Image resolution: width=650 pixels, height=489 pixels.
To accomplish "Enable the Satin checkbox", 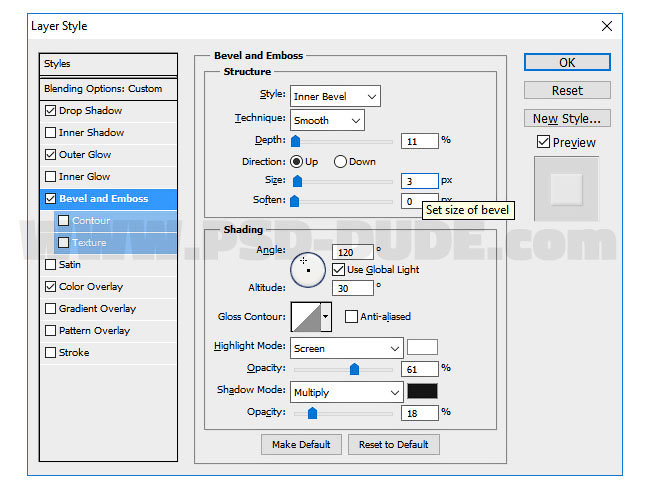I will point(50,264).
